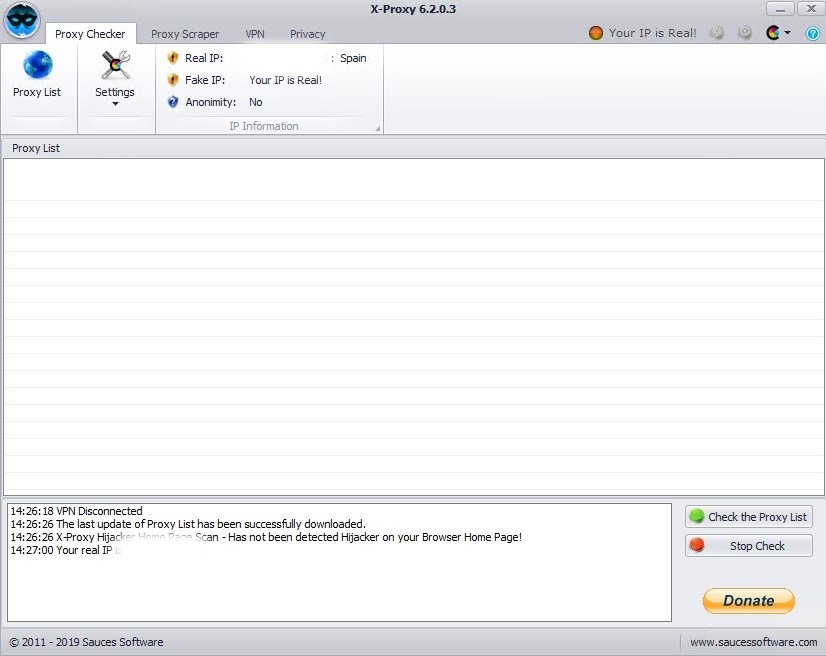Switch to the Proxy Checker tab
This screenshot has height=656, width=826.
coord(90,34)
